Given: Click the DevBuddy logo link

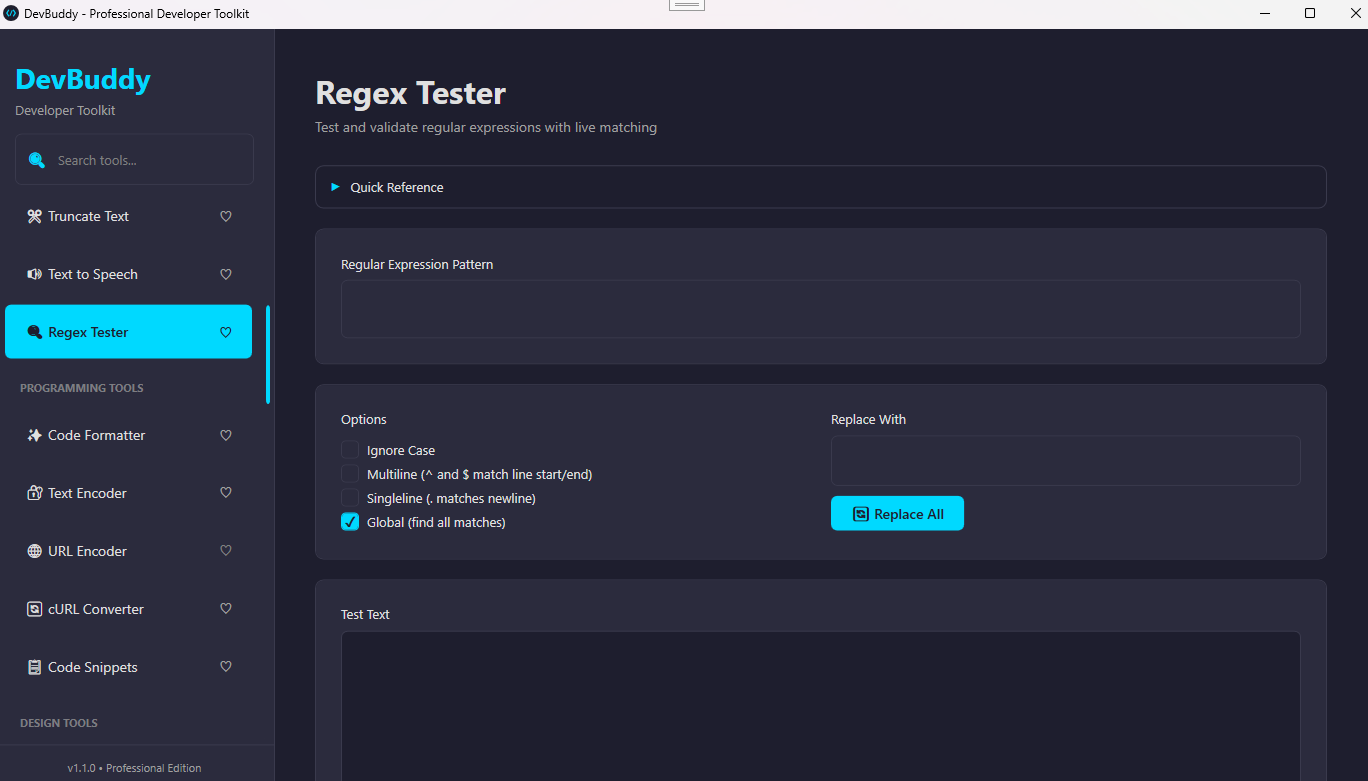Looking at the screenshot, I should click(x=82, y=79).
